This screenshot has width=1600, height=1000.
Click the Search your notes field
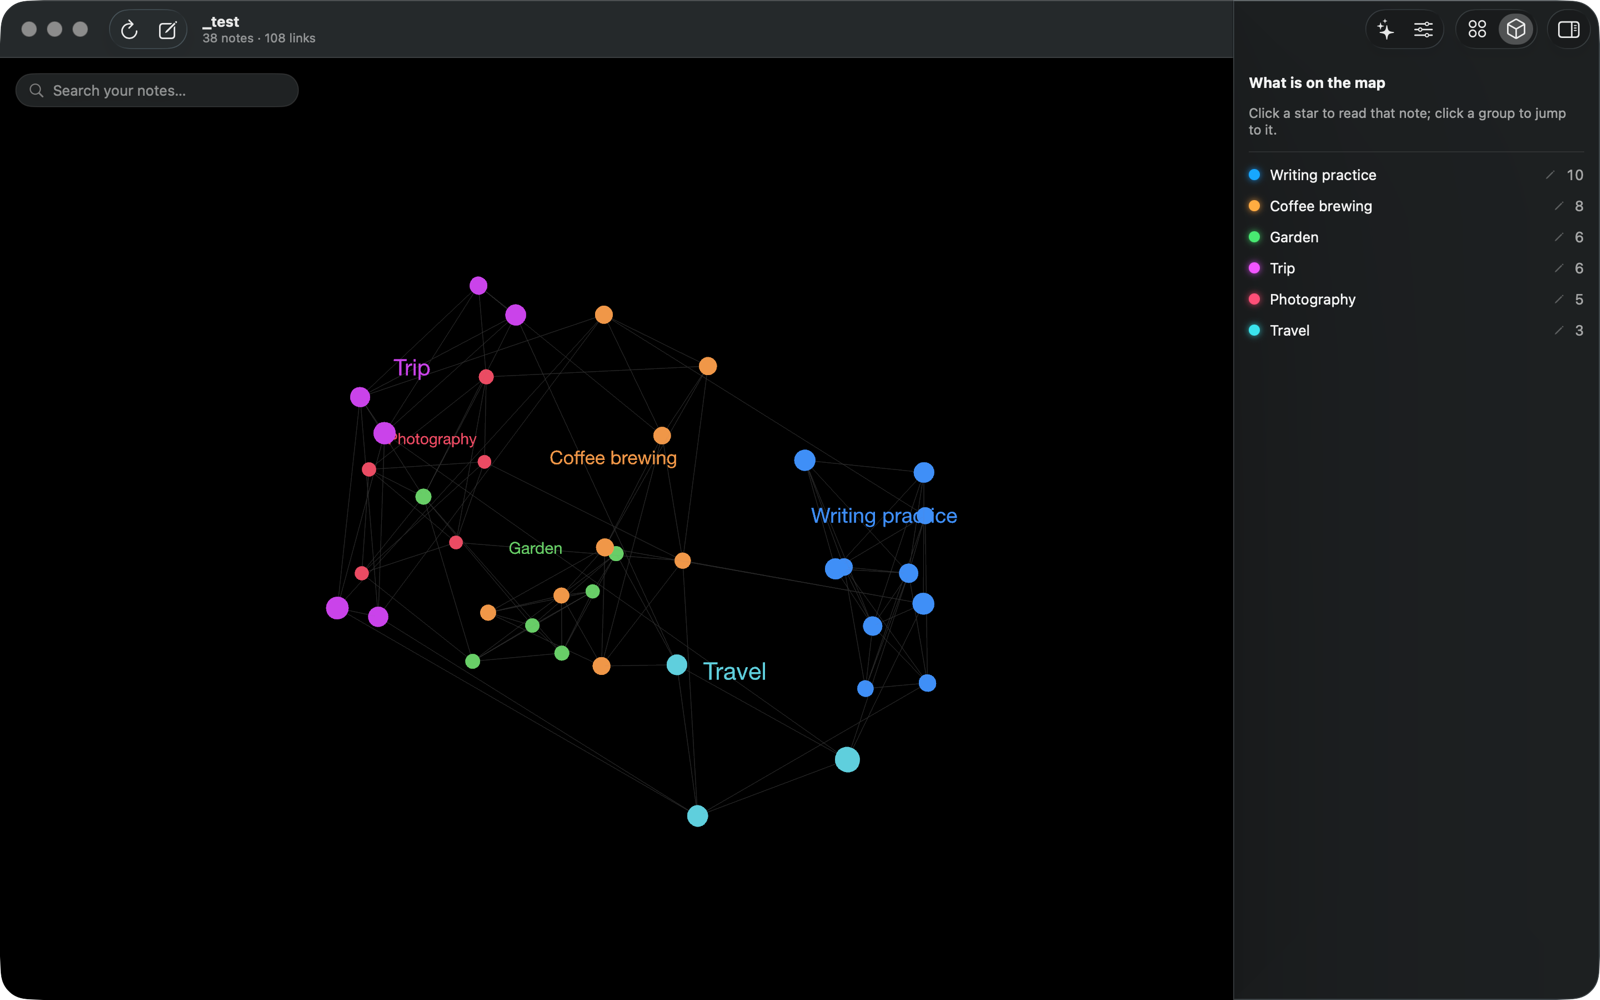tap(157, 90)
